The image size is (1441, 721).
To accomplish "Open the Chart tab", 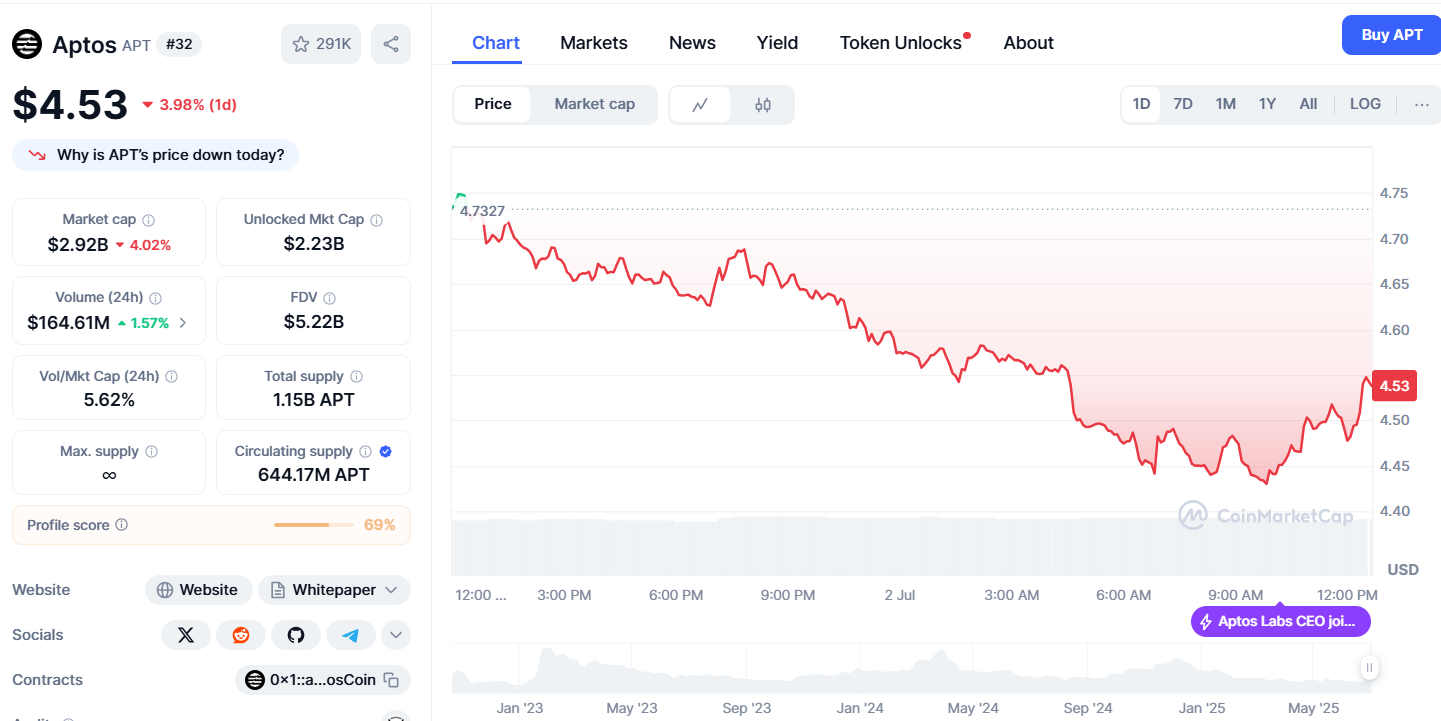I will point(496,43).
